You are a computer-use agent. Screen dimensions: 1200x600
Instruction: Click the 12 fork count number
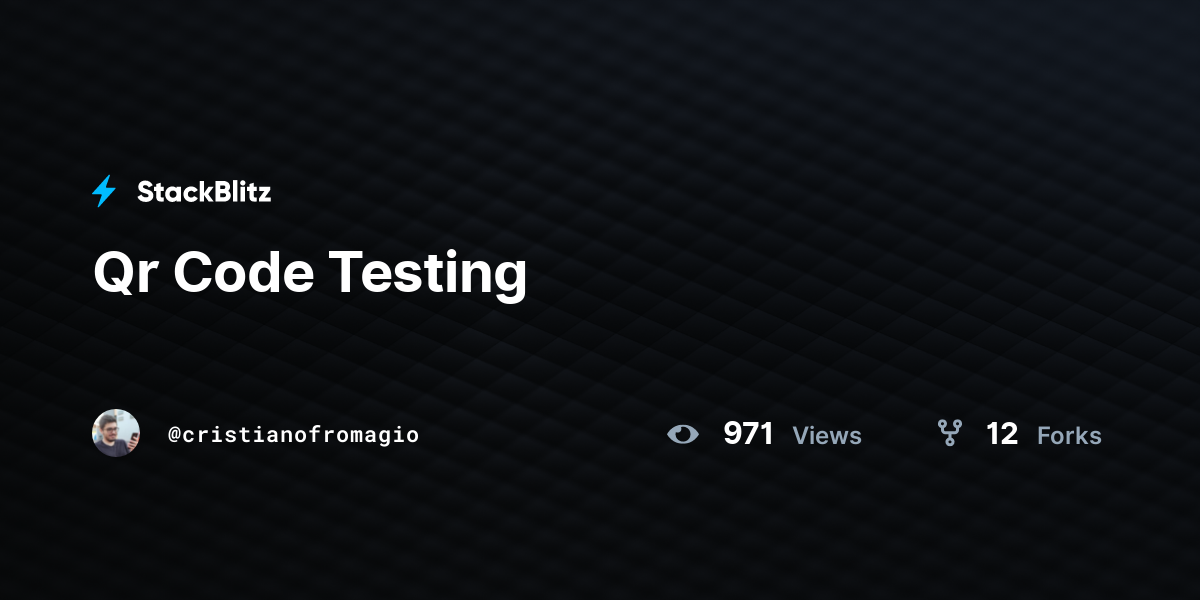pos(1002,434)
